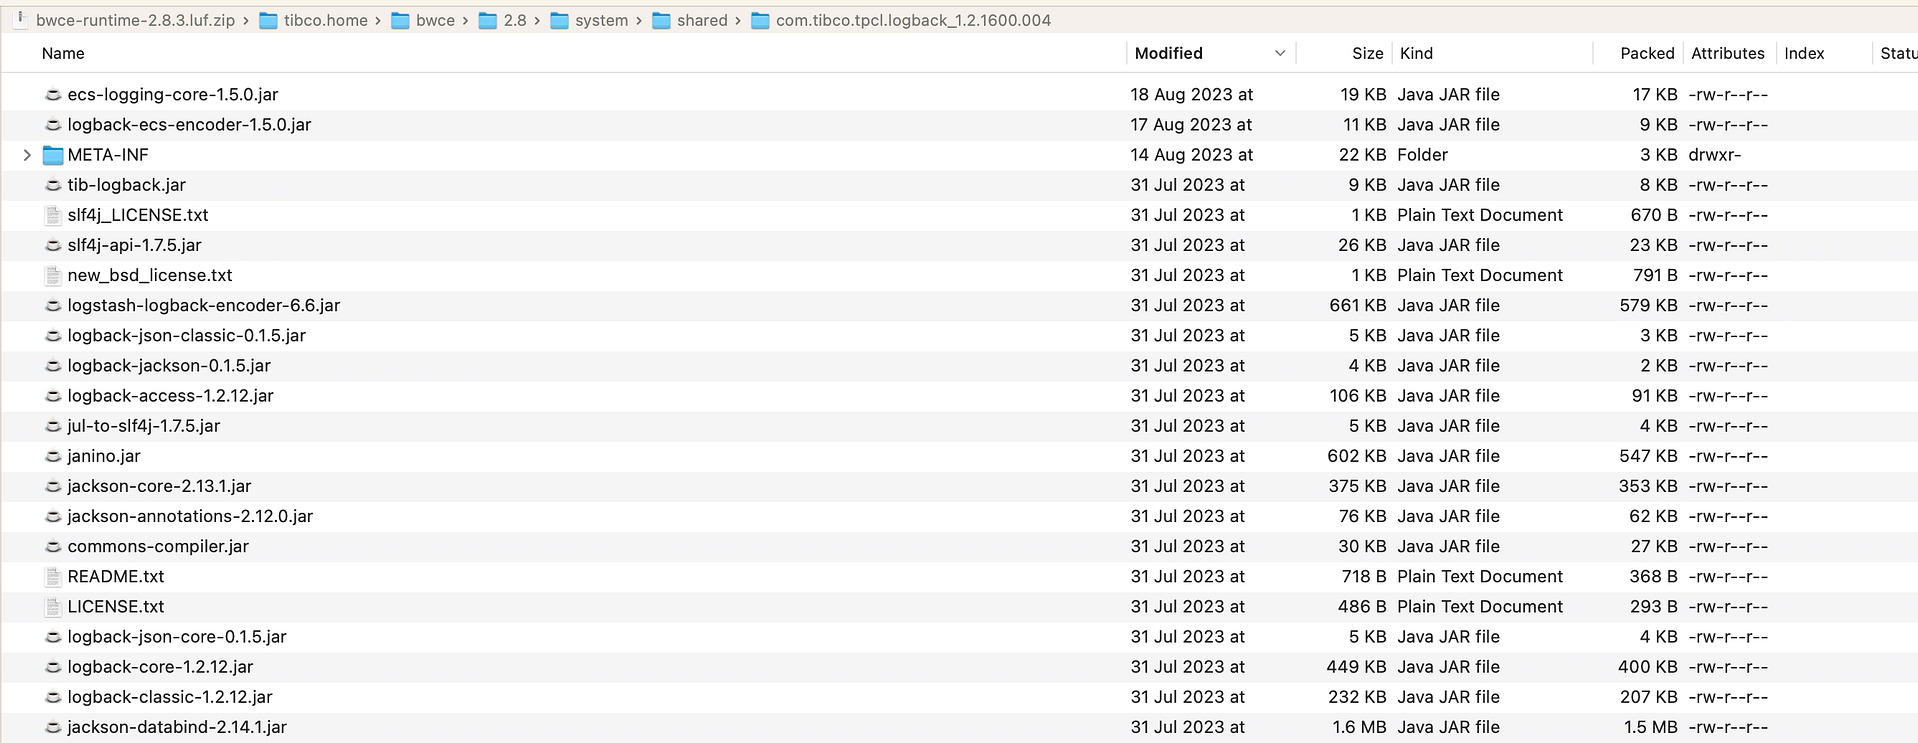
Task: Sort by the Packed column header
Action: coord(1647,54)
